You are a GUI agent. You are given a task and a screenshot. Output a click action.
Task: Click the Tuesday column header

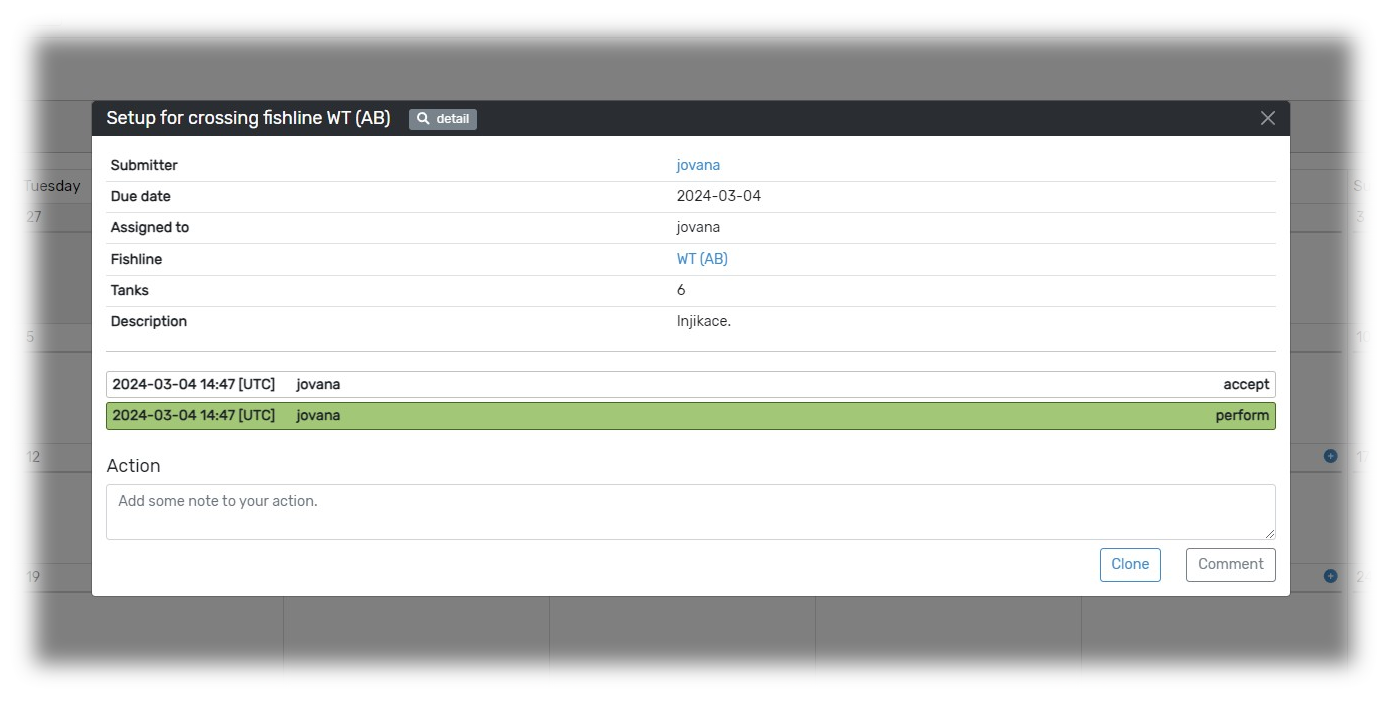[52, 186]
